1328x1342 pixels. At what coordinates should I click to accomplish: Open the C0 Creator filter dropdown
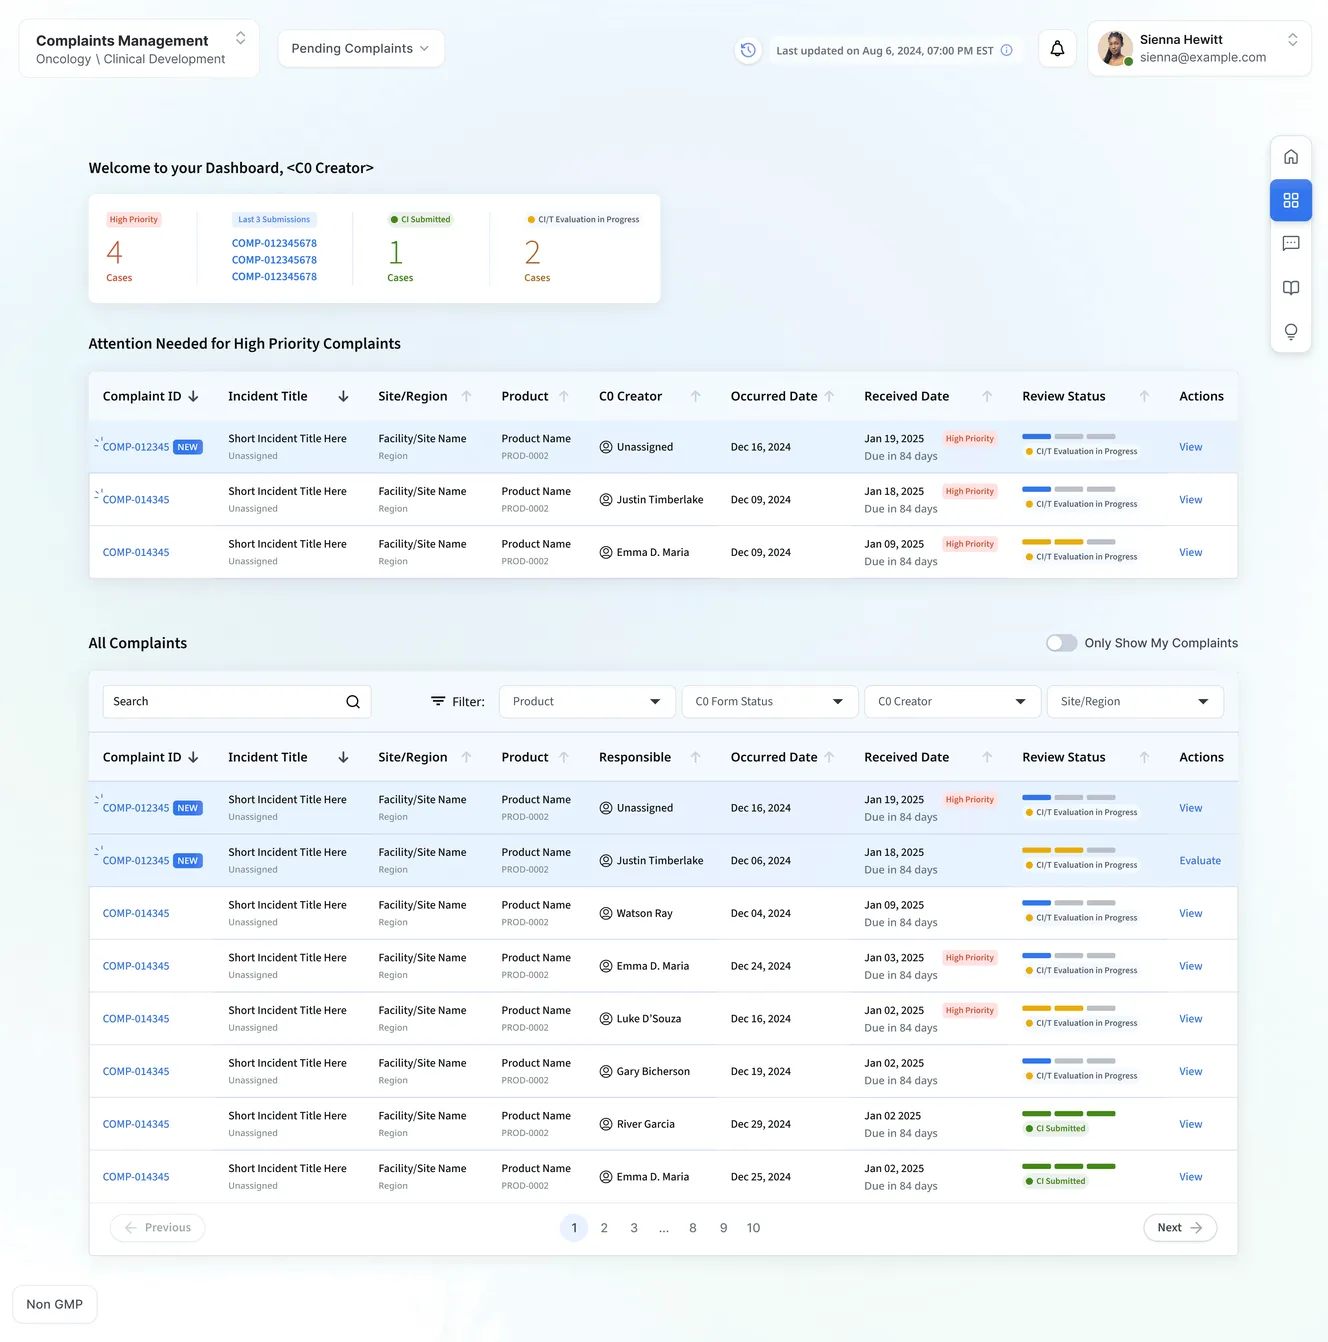click(952, 702)
